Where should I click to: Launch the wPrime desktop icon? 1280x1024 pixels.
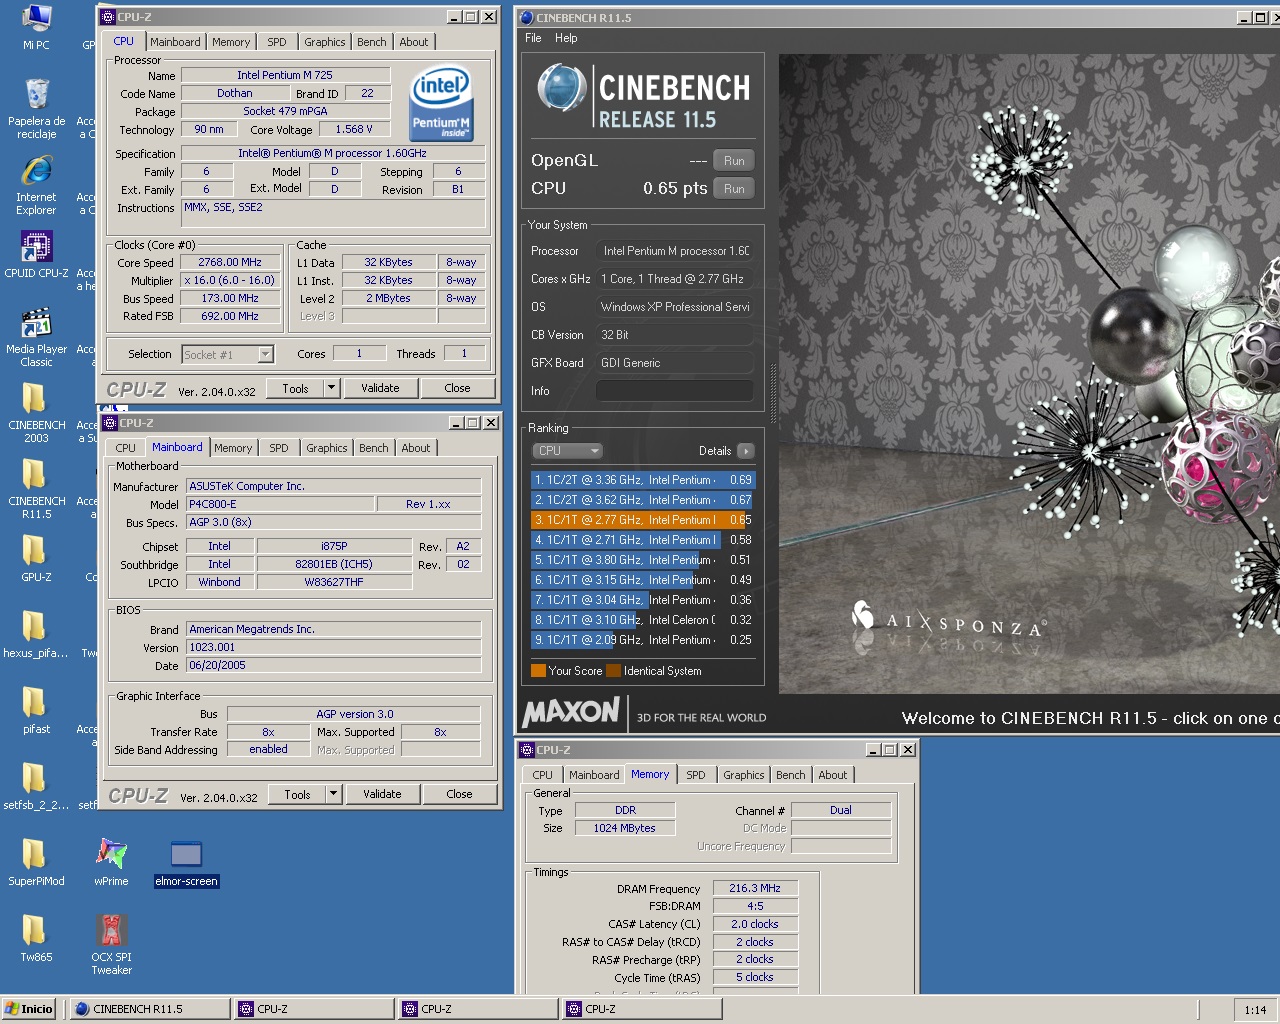click(x=111, y=862)
